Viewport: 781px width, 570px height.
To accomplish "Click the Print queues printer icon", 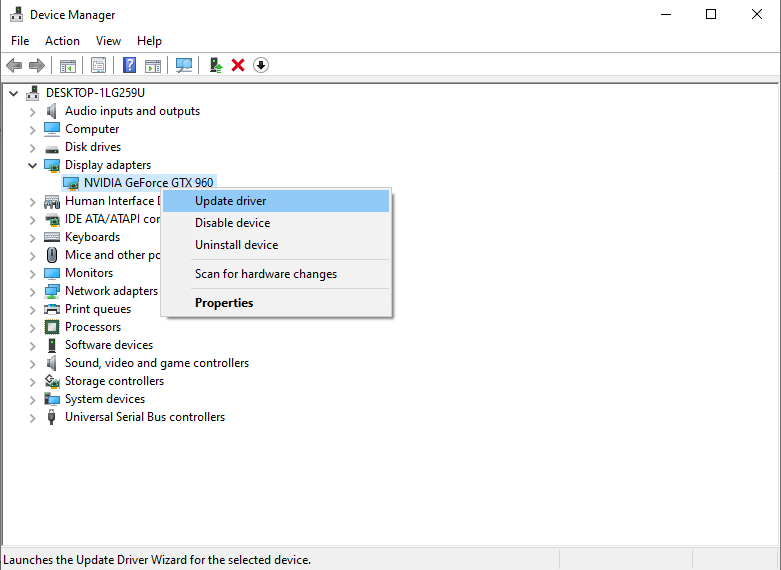I will tap(52, 309).
